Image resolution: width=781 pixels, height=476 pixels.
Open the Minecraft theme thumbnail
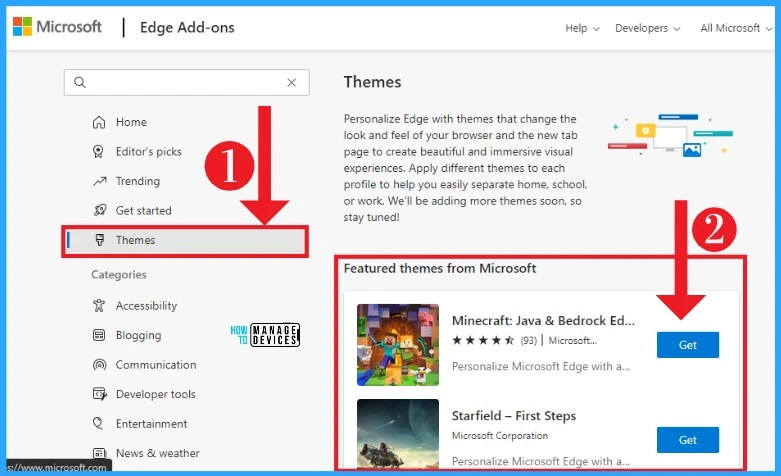point(397,345)
